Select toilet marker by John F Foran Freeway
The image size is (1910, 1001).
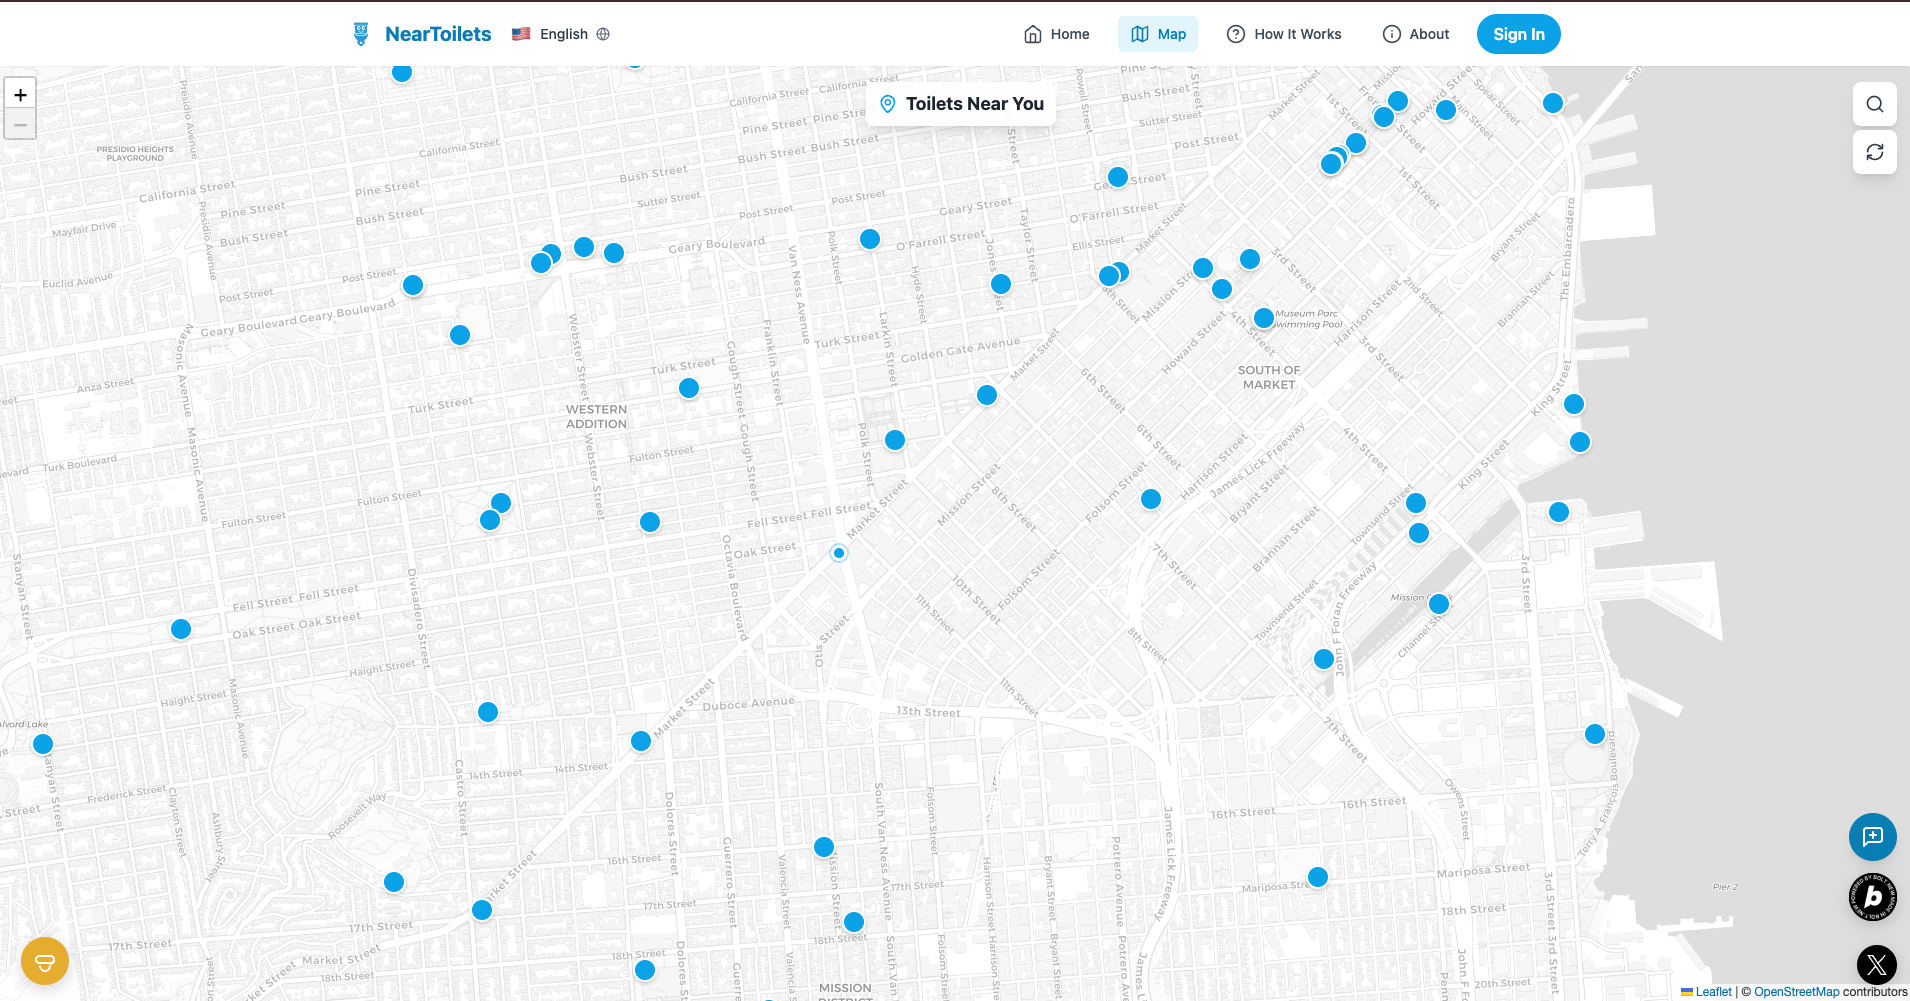pyautogui.click(x=1324, y=659)
